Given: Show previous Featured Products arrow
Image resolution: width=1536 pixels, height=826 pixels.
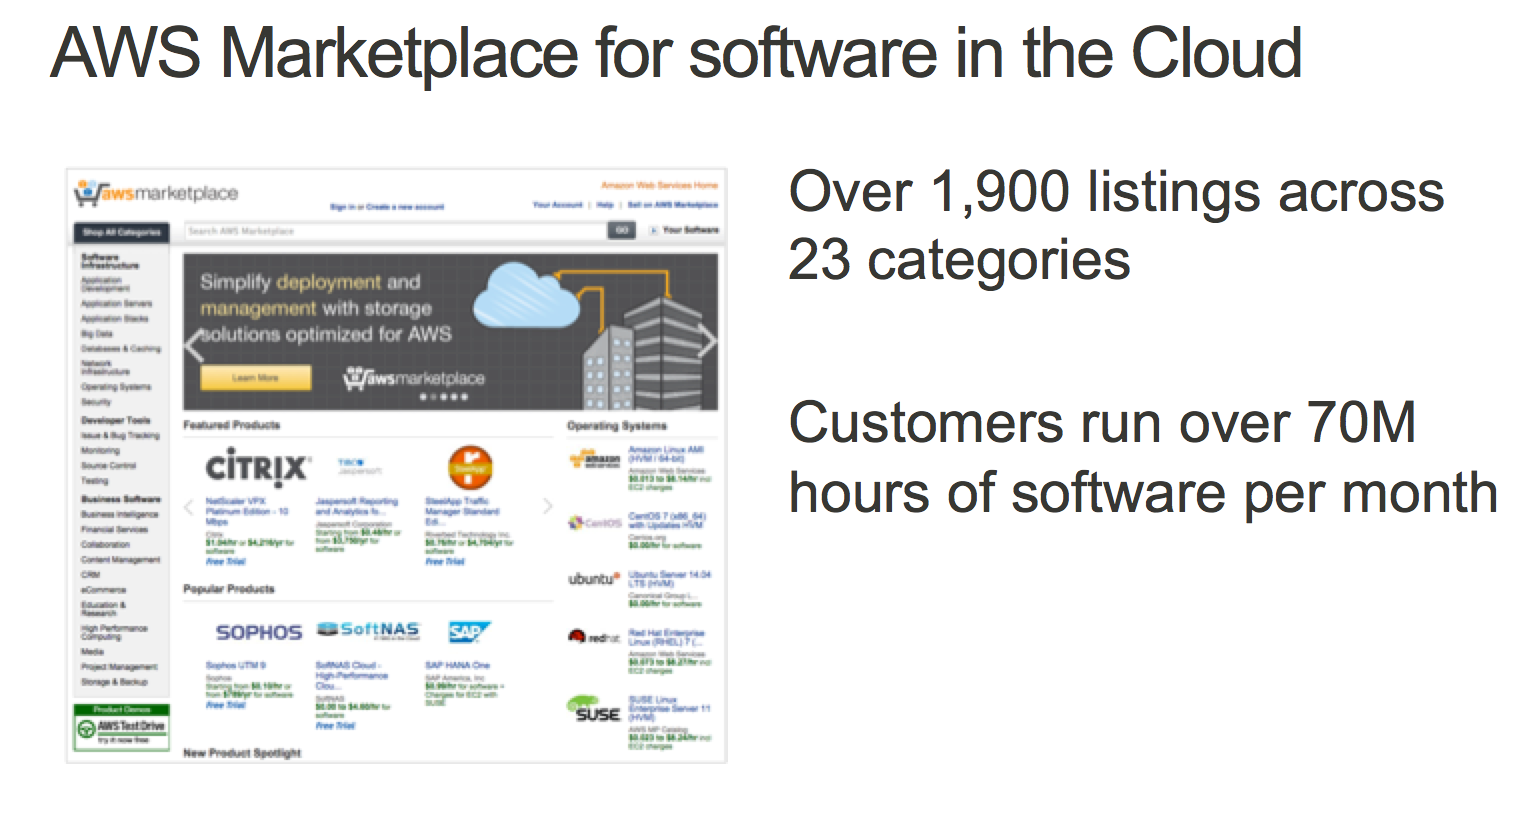Looking at the screenshot, I should pos(189,507).
